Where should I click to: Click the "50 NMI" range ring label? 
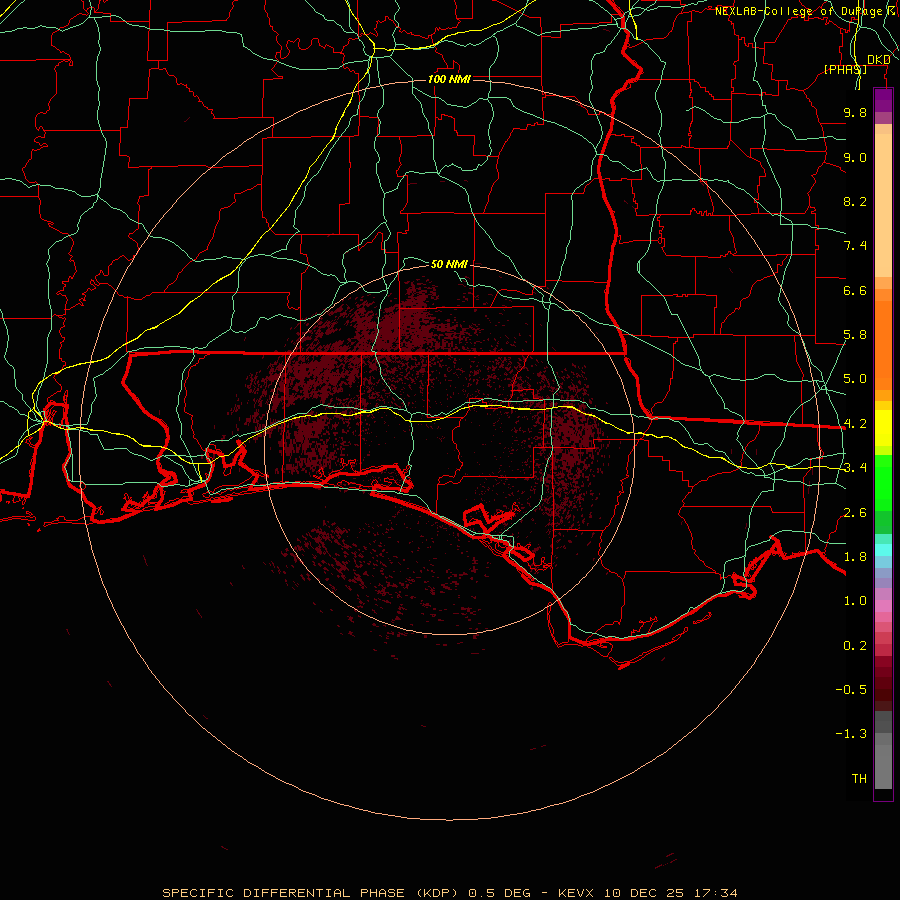449,264
